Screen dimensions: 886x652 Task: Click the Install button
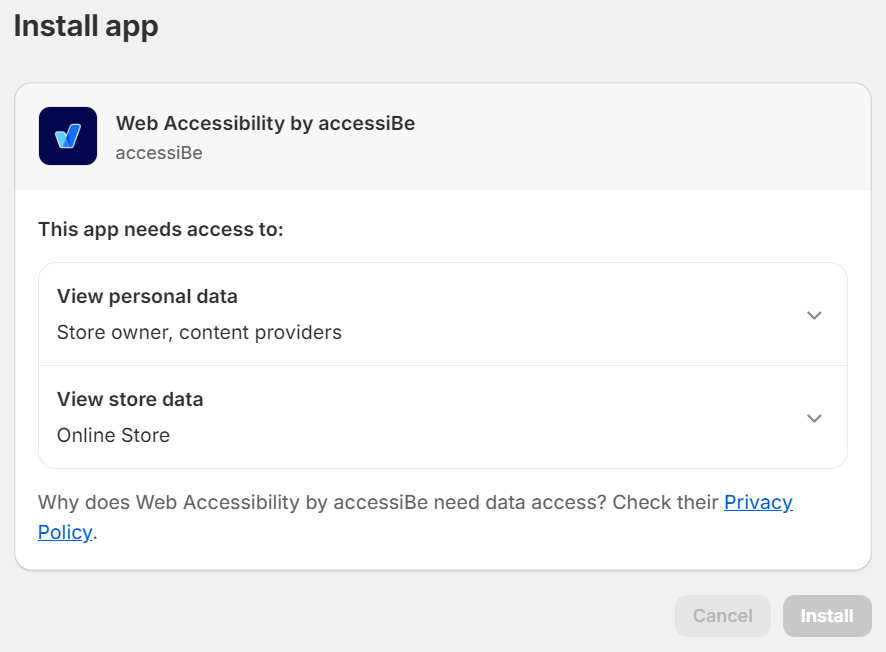click(x=827, y=616)
